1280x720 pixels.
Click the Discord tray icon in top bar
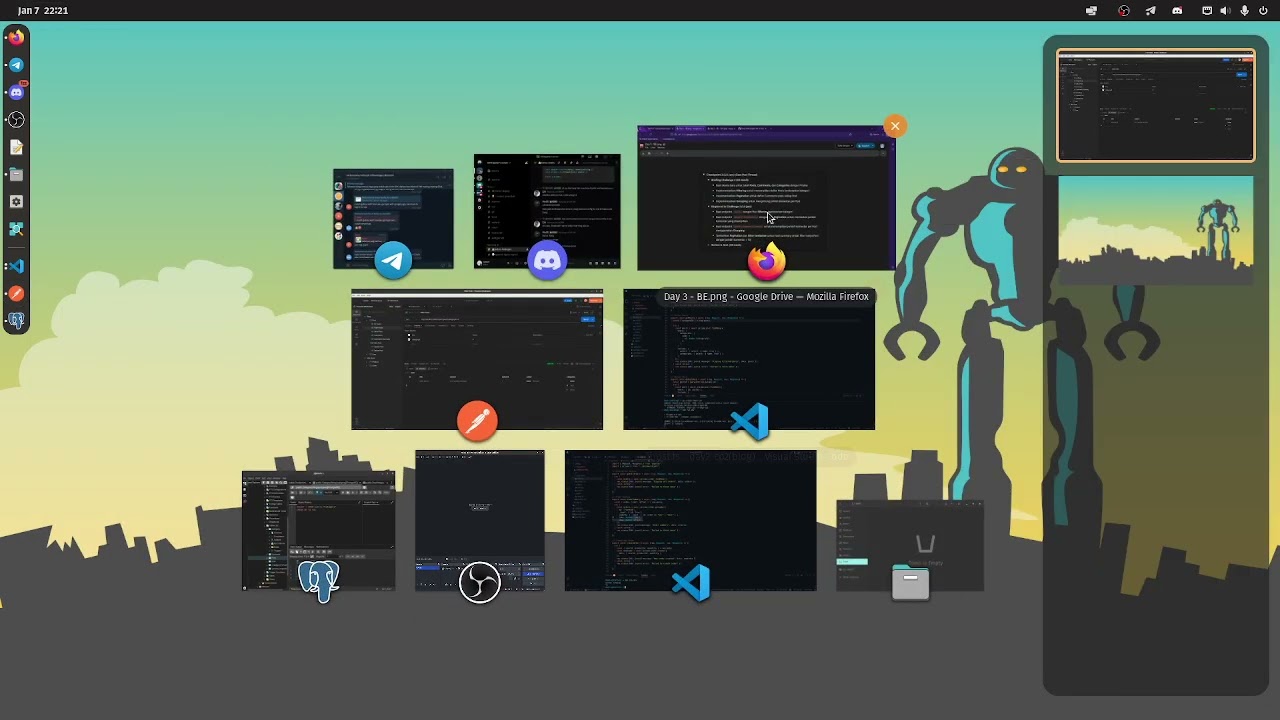[x=1177, y=10]
